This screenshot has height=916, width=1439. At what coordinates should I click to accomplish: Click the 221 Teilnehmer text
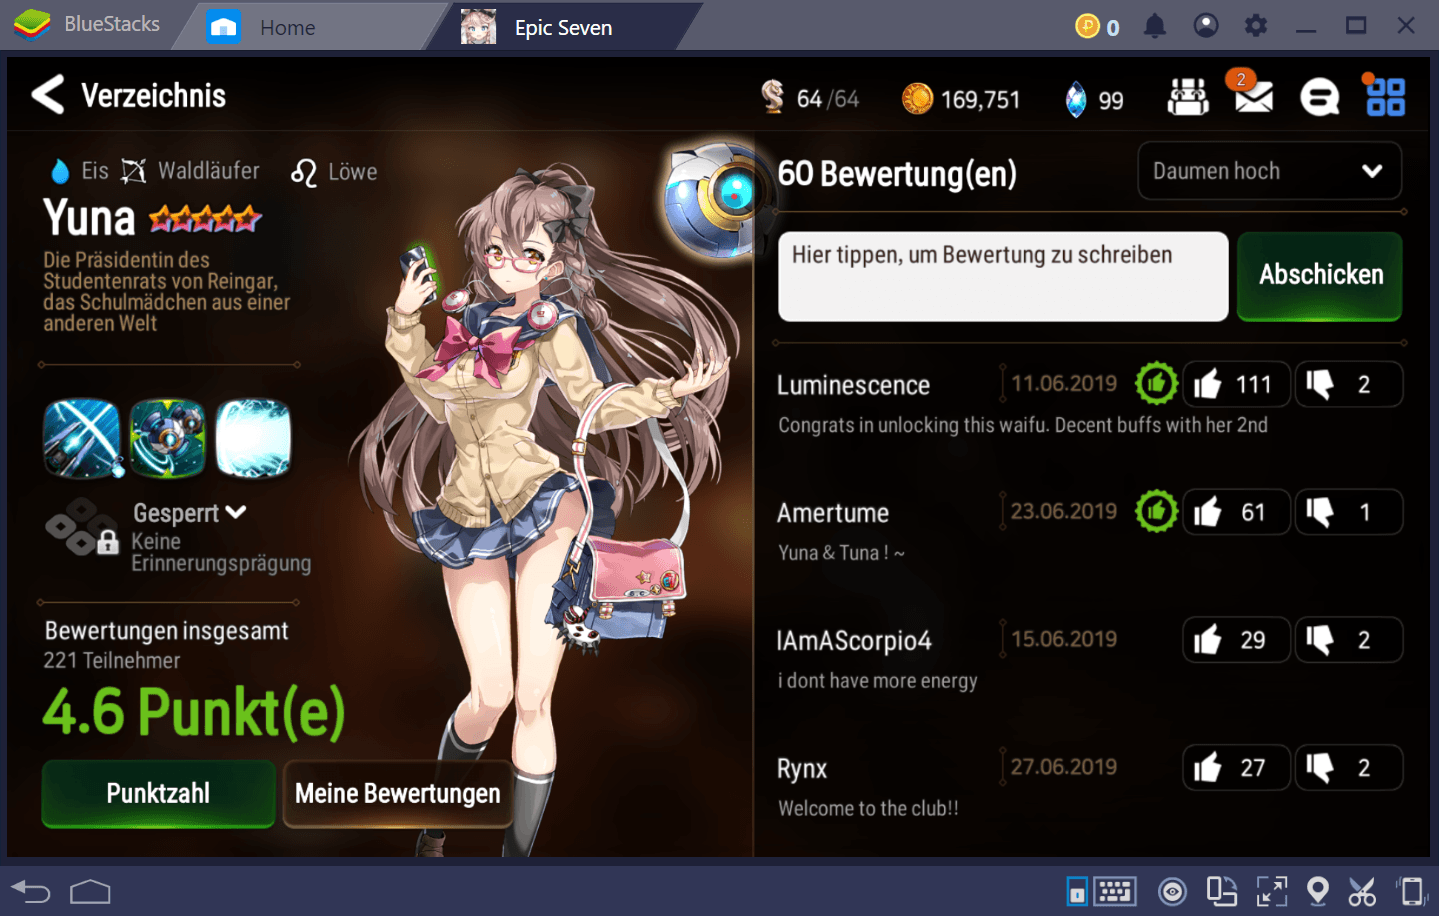point(112,661)
